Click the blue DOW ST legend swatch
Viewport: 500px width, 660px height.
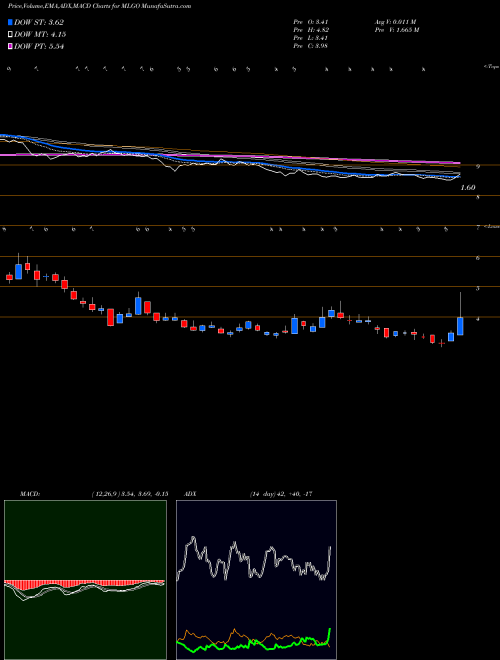[x=10, y=22]
